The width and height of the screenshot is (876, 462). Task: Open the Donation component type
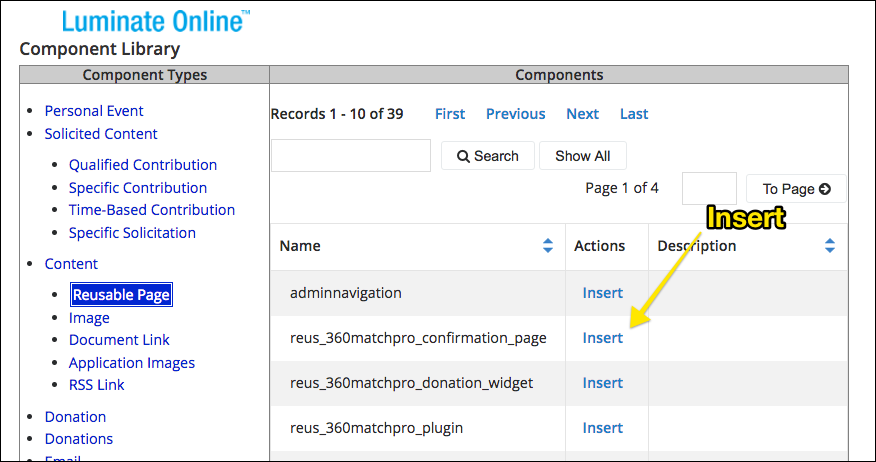[75, 417]
